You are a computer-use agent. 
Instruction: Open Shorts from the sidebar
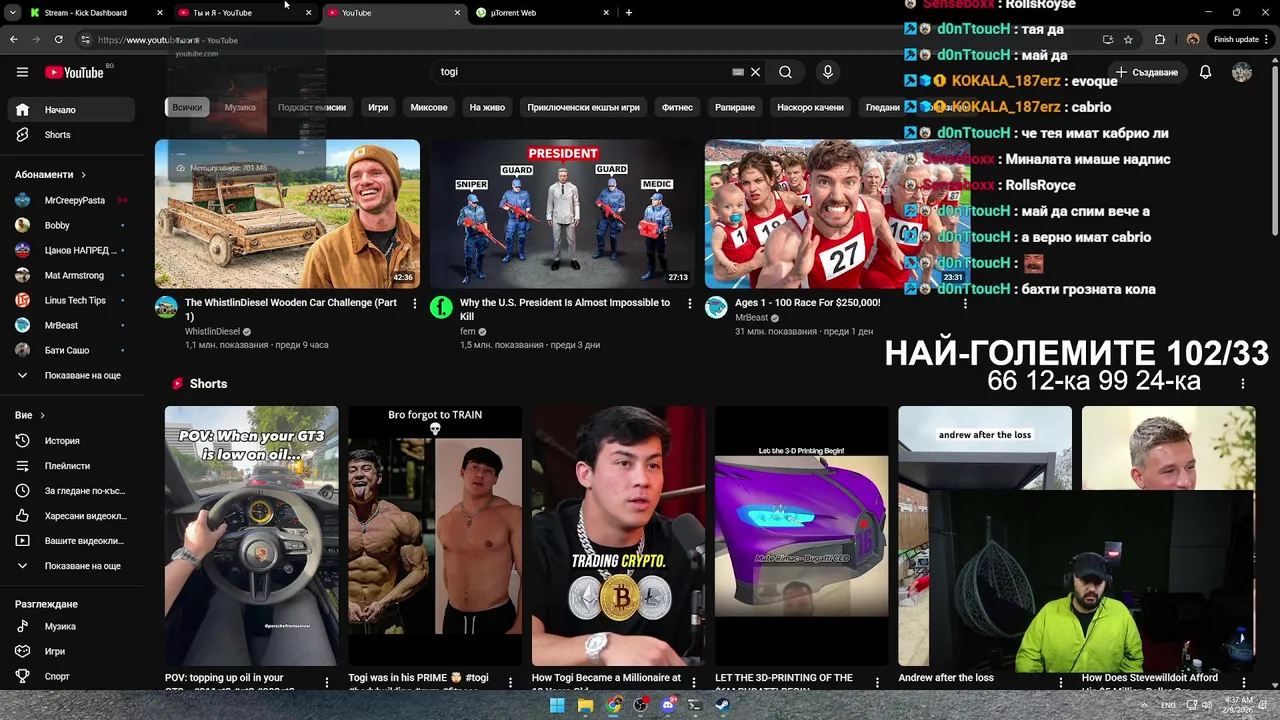tap(70, 135)
